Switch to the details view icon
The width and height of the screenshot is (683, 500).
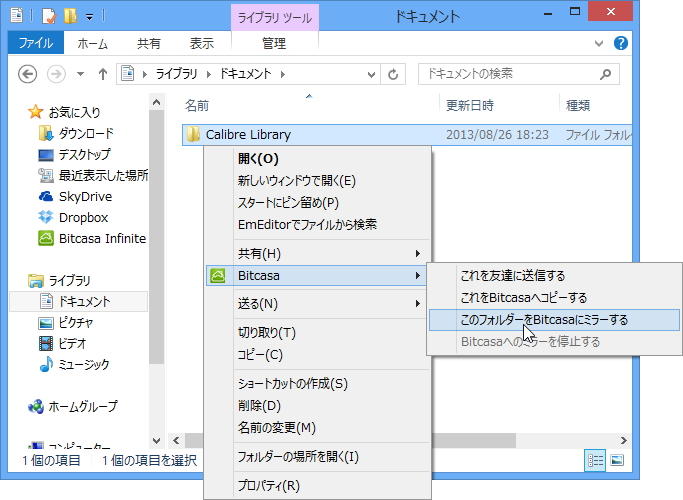[x=595, y=460]
